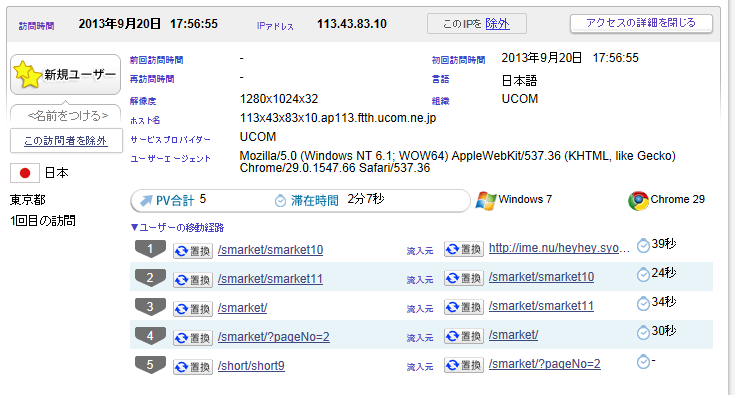This screenshot has width=735, height=395.
Task: Collapse the ユーザーの移動経路 section
Action: (177, 228)
